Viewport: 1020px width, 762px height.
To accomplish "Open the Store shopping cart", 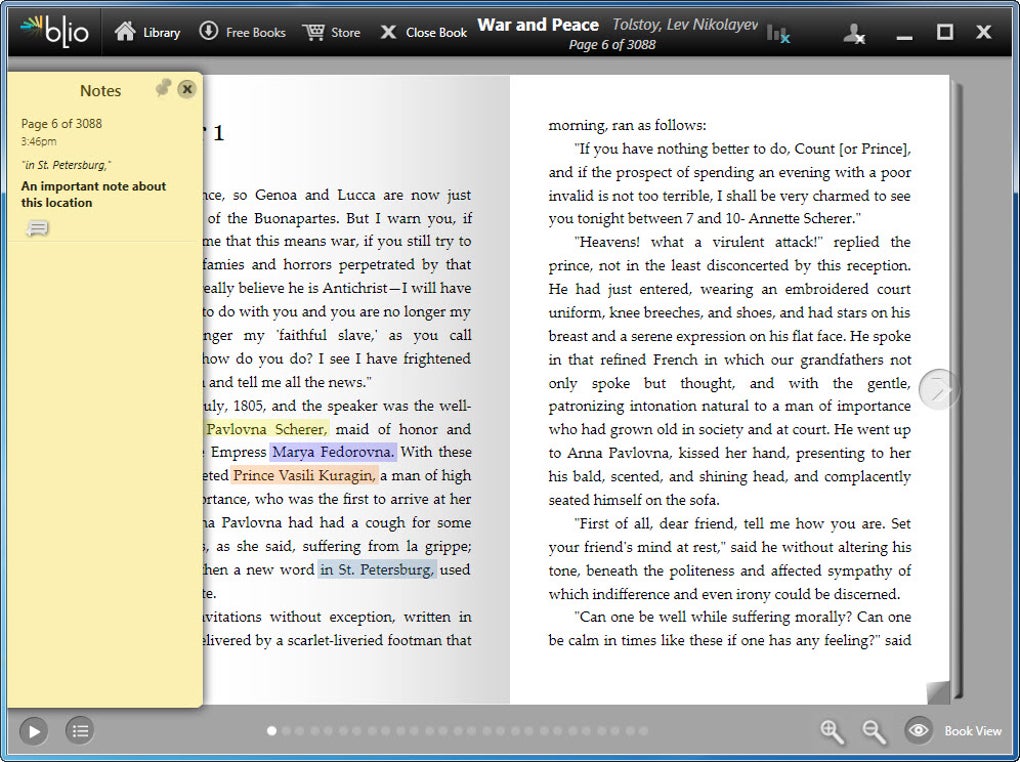I will 314,32.
